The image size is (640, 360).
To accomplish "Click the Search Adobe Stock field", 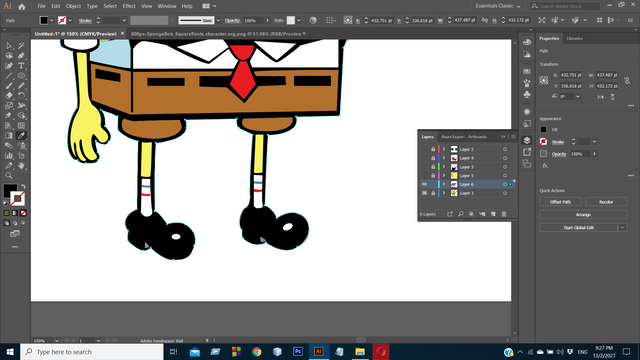I will coord(565,6).
